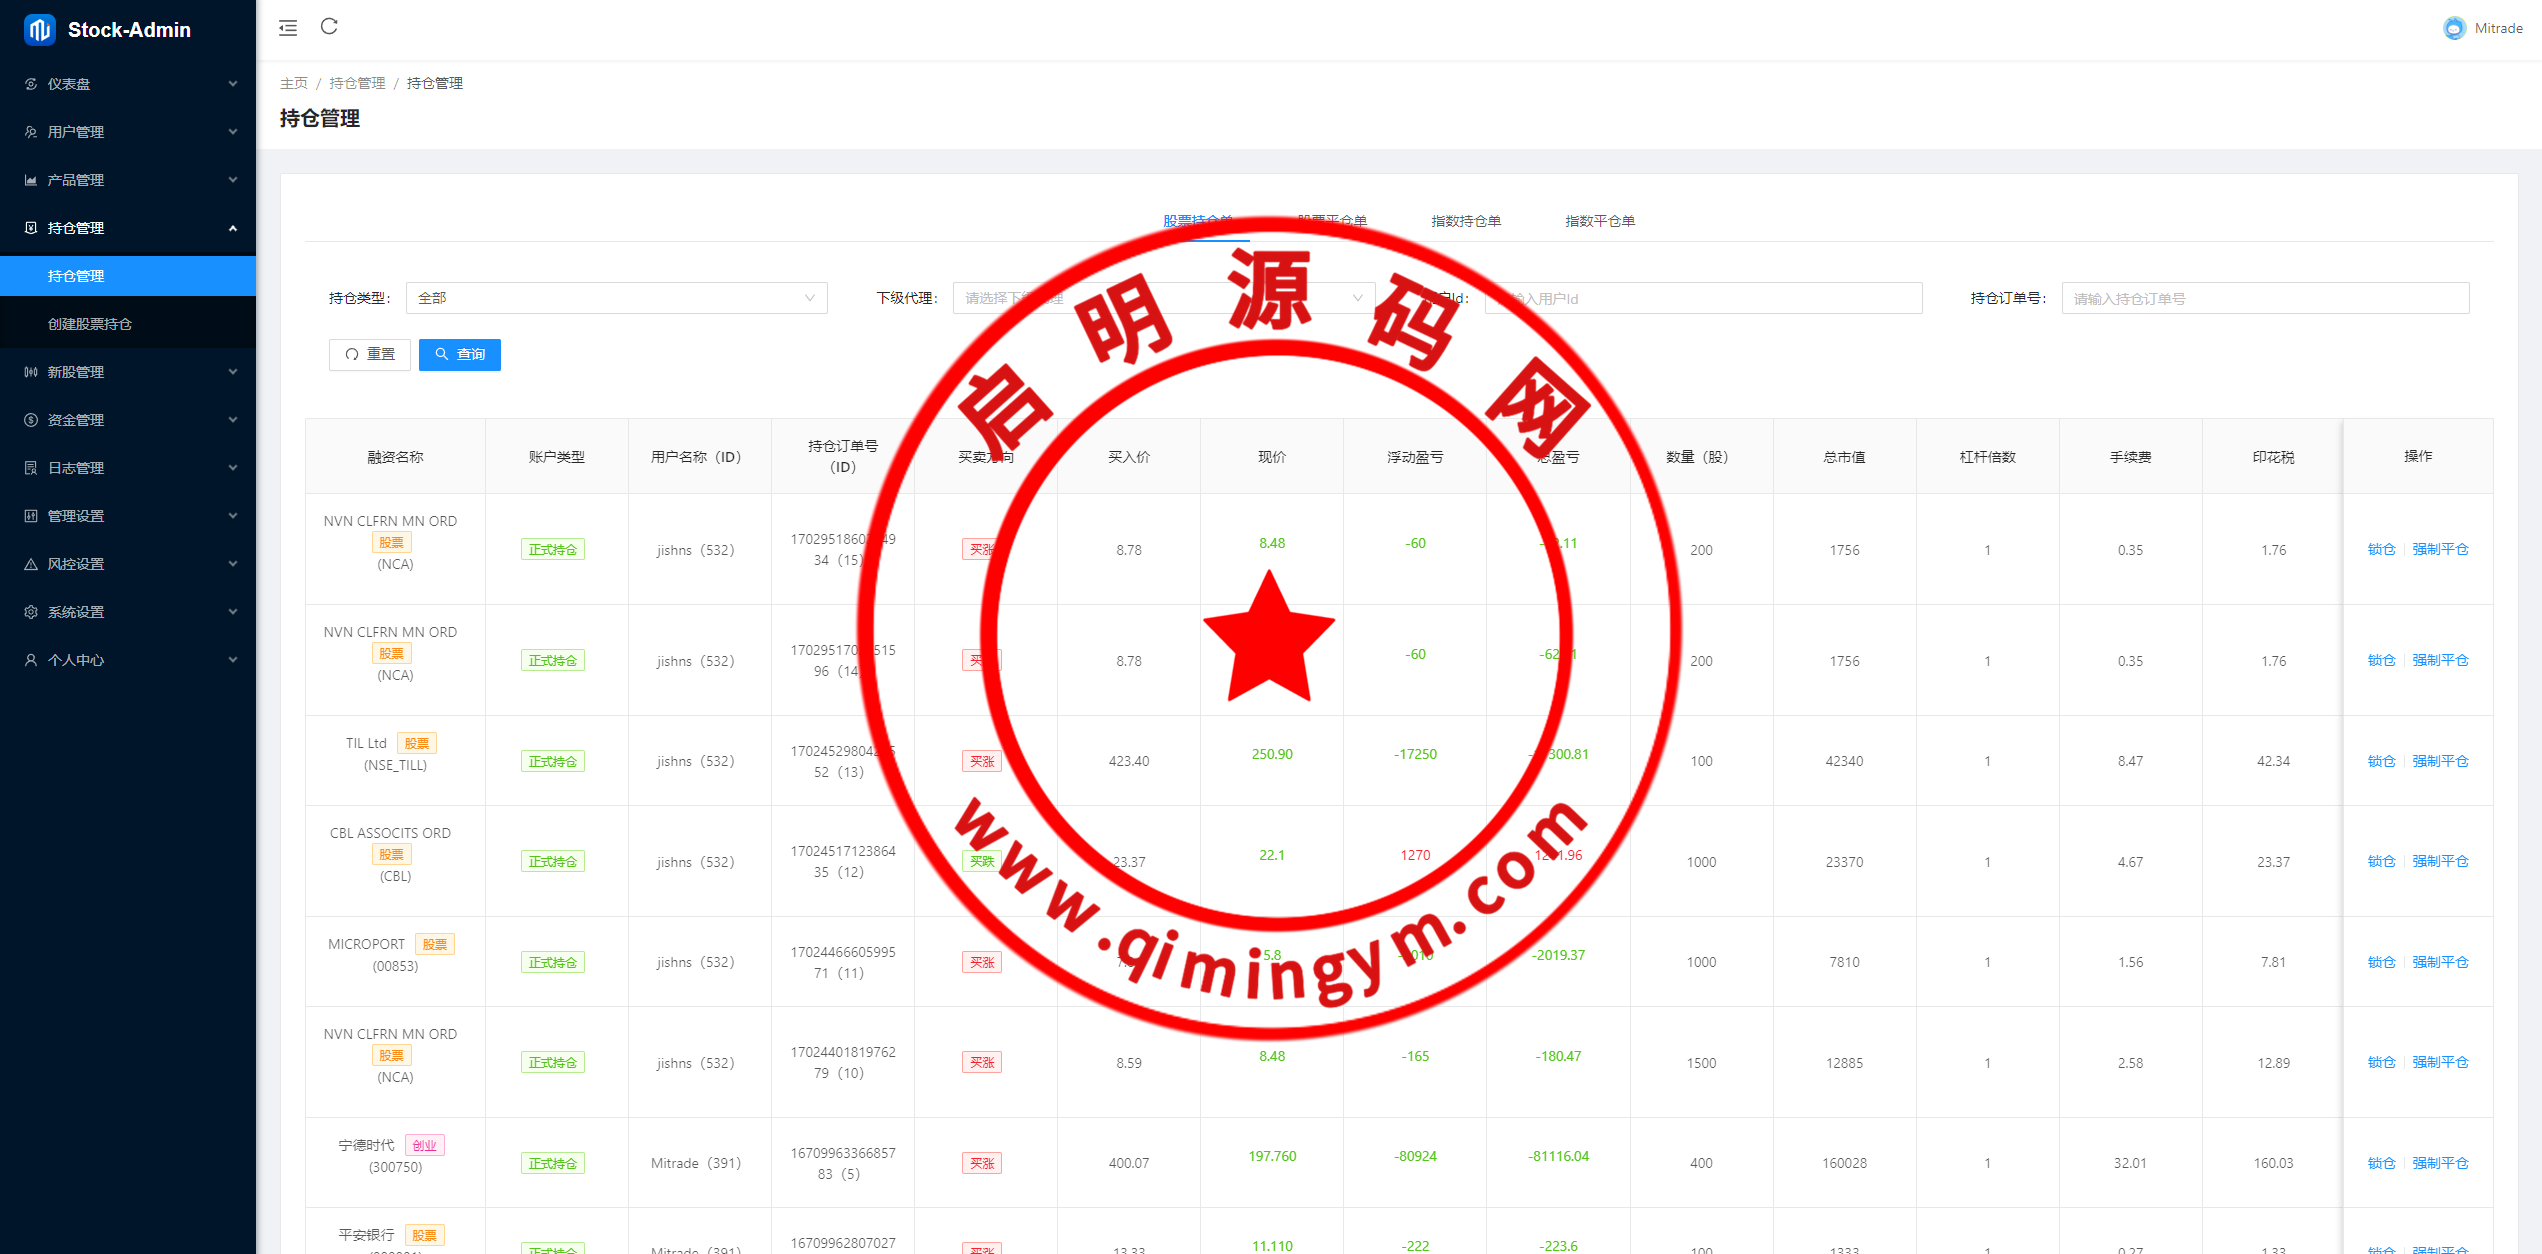2542x1254 pixels.
Task: Switch to the 指数平仓单 tab
Action: (x=1599, y=221)
